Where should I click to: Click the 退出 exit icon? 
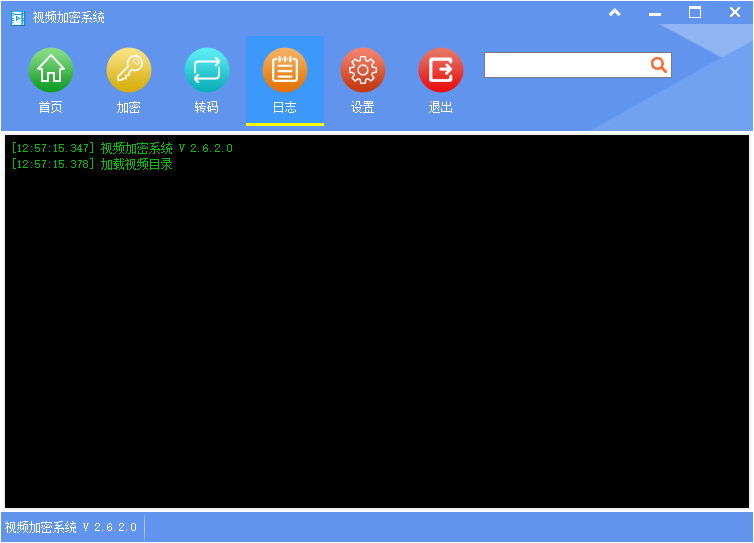[440, 70]
